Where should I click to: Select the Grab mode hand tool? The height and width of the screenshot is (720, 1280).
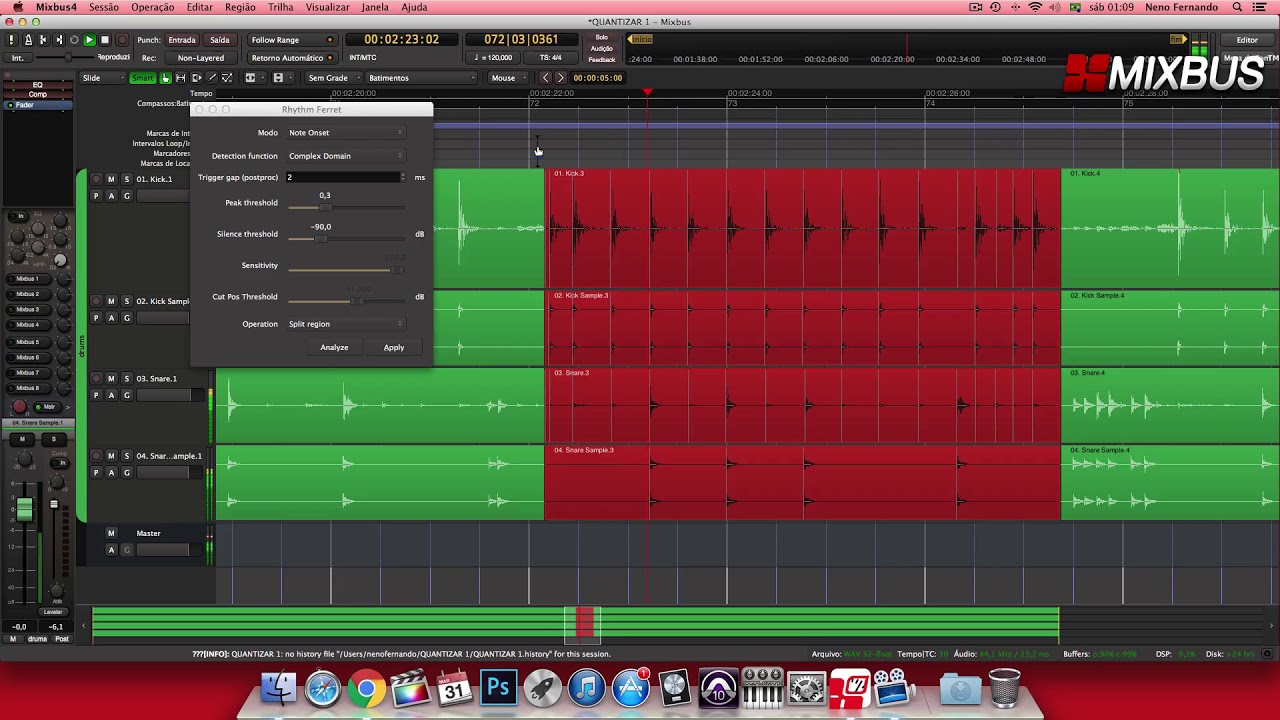pos(165,78)
